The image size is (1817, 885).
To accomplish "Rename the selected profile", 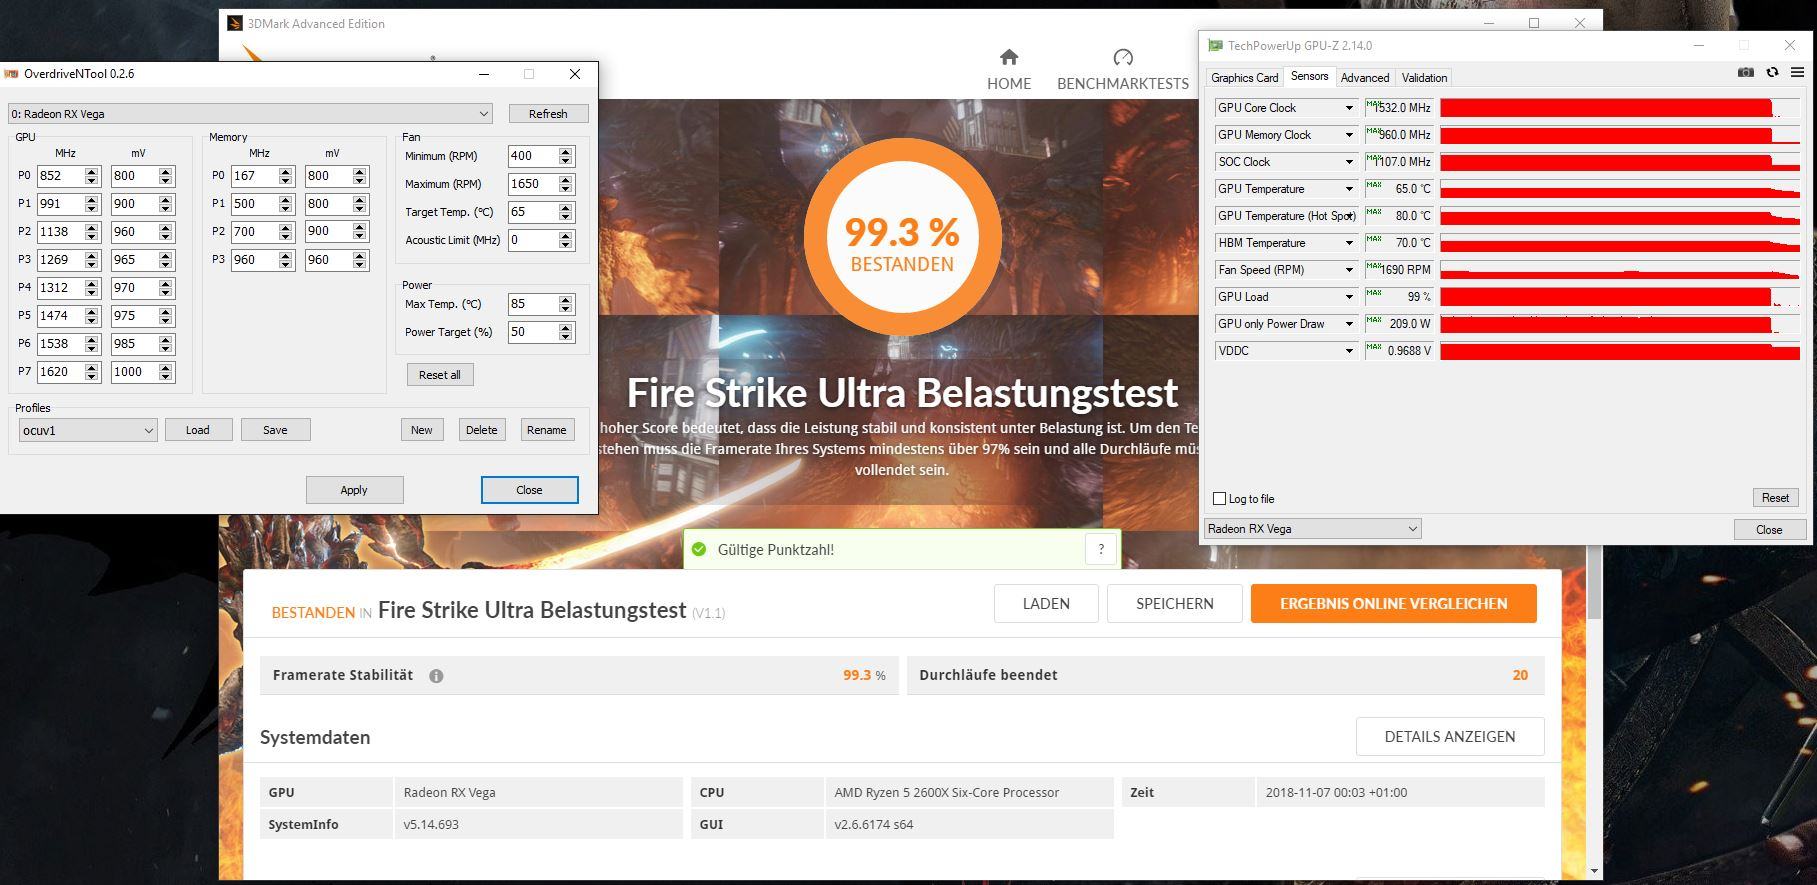I will (x=546, y=430).
